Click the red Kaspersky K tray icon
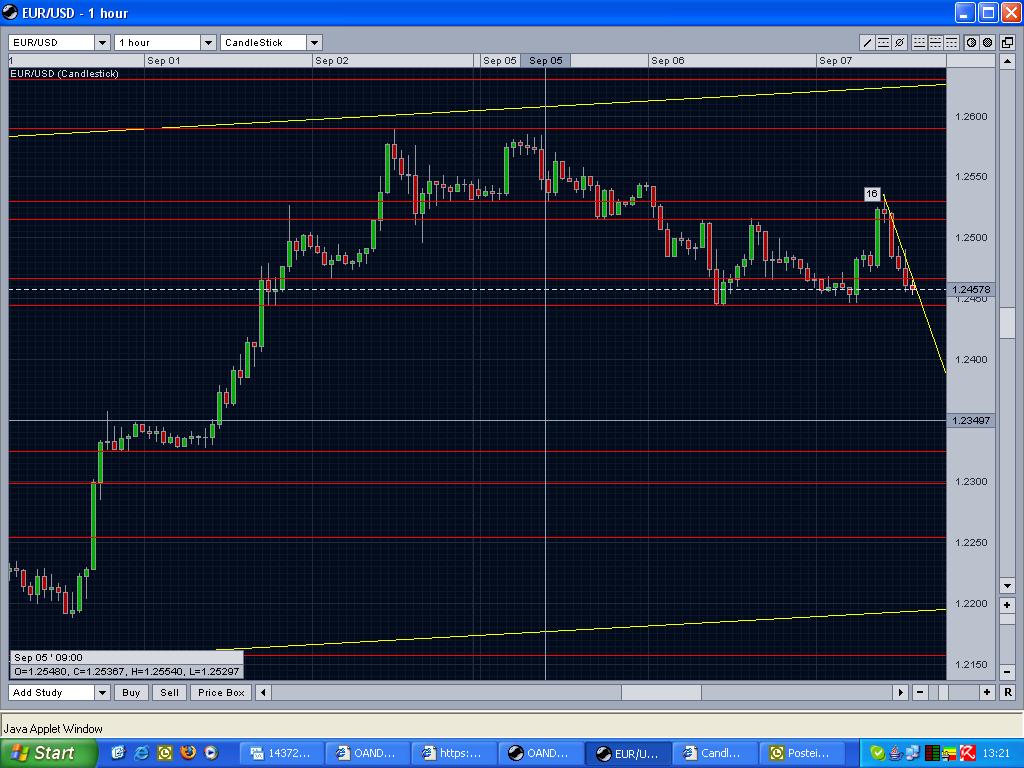 click(x=968, y=754)
